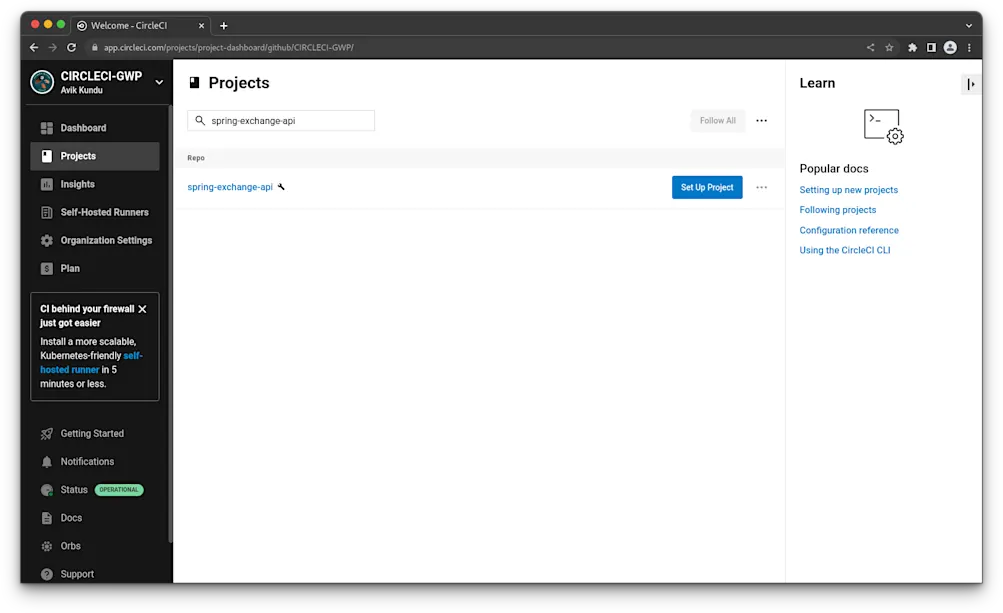1003x613 pixels.
Task: Click the CIRCLECI-GWP organization avatar
Action: [42, 83]
